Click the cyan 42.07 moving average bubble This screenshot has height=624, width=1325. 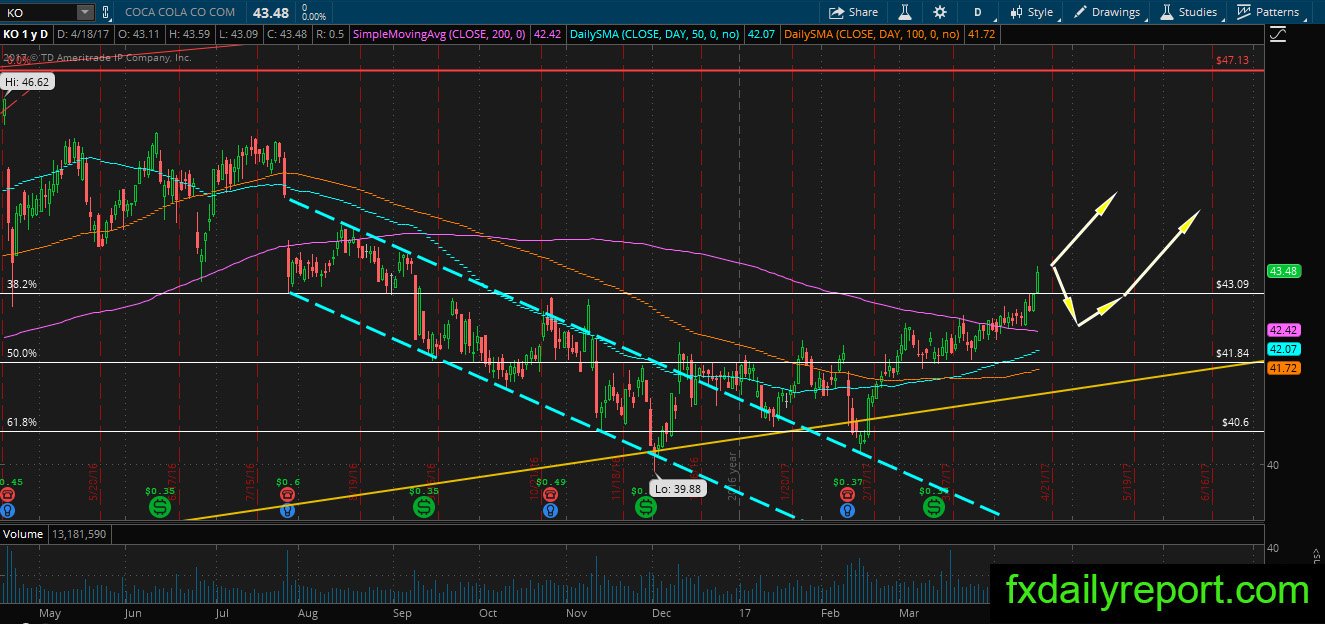[1283, 349]
